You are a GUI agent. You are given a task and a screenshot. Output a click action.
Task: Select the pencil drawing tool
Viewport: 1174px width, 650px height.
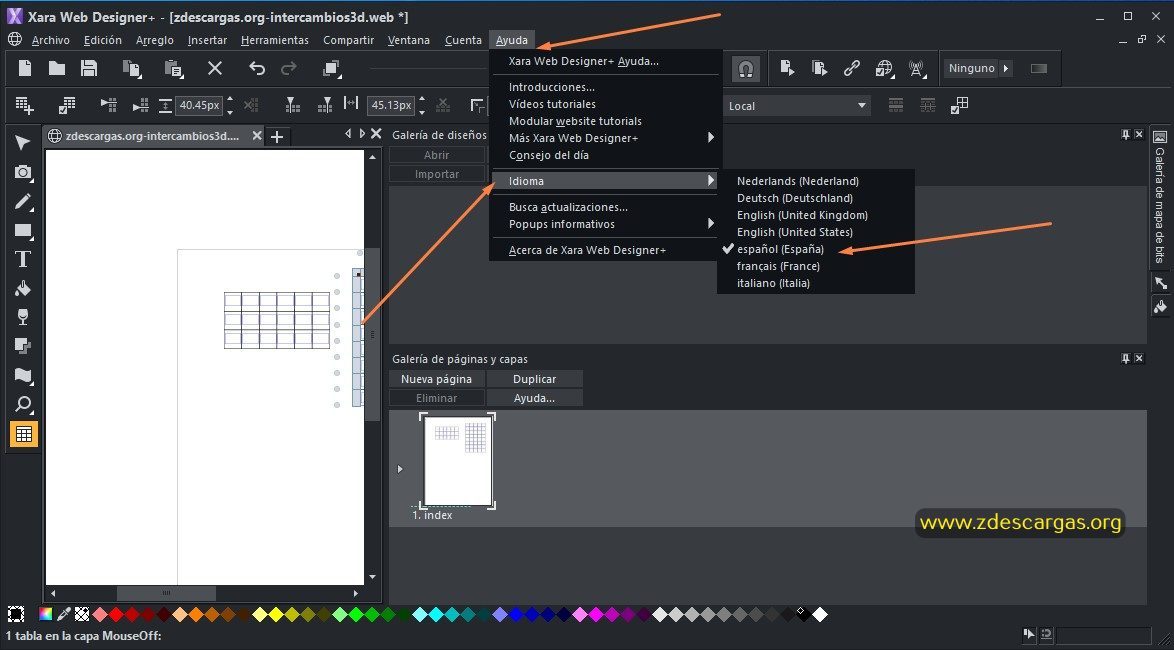click(x=23, y=201)
